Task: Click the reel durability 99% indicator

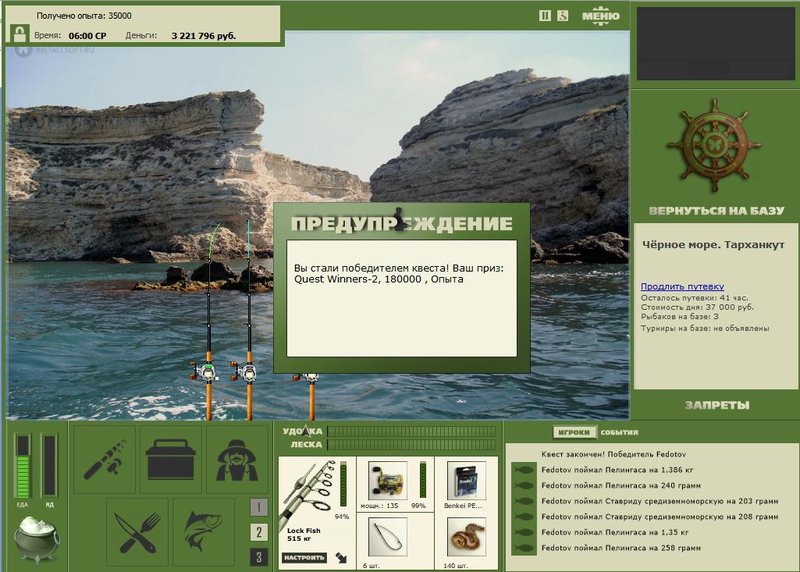Action: [422, 480]
